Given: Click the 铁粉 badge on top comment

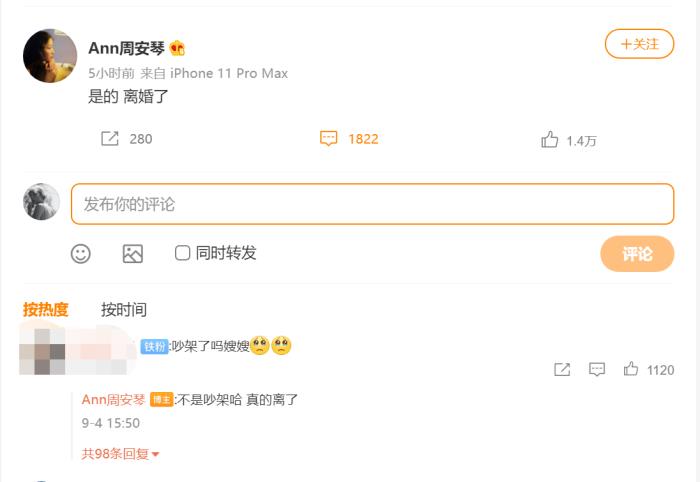Looking at the screenshot, I should (x=154, y=346).
